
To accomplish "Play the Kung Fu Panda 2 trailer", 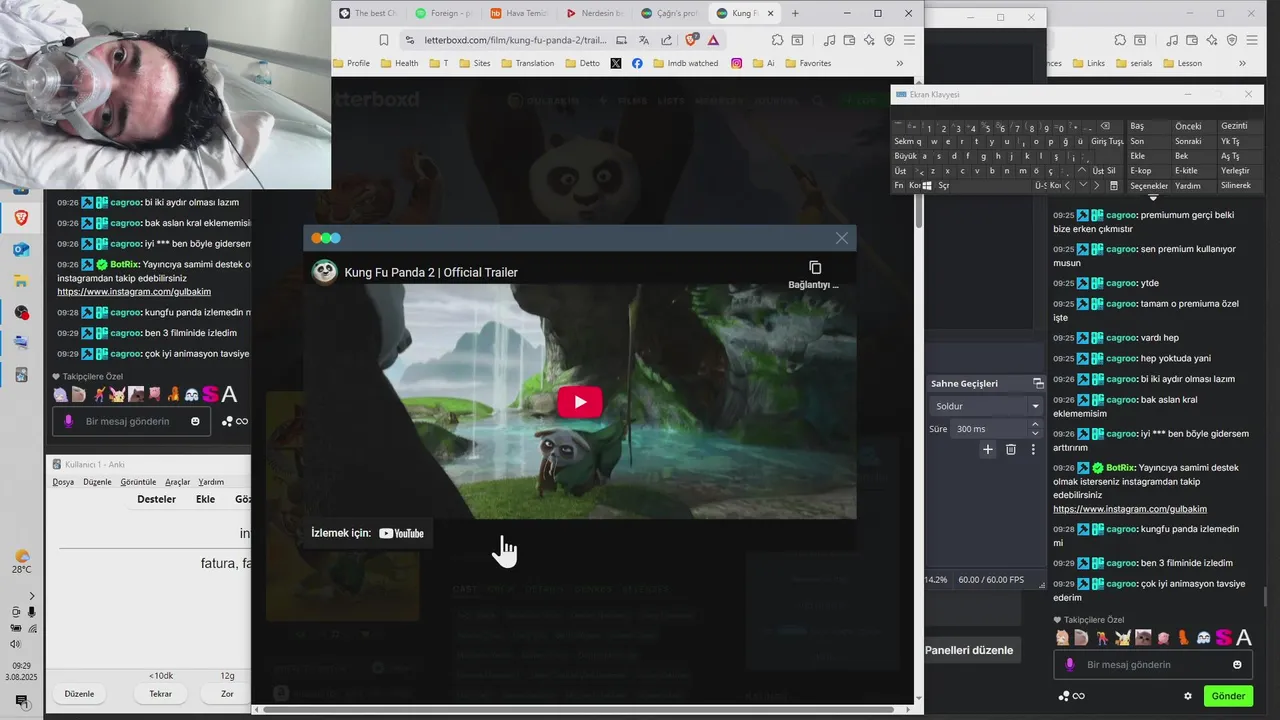I will [579, 401].
